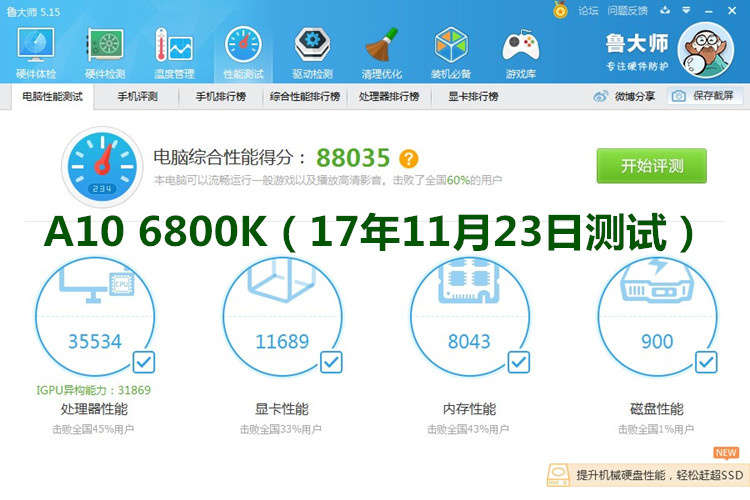Image resolution: width=750 pixels, height=500 pixels.
Task: Close the 鲁大师 window
Action: pyautogui.click(x=732, y=11)
